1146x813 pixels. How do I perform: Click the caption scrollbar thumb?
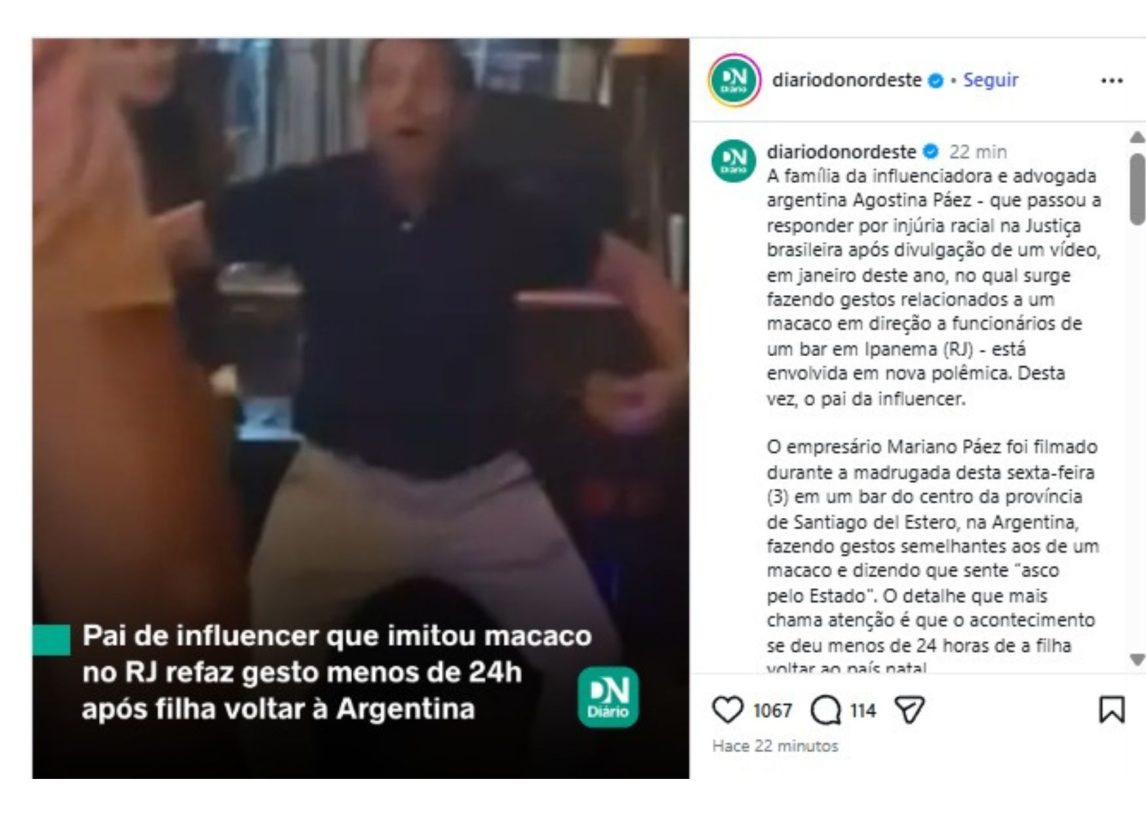(x=1136, y=189)
